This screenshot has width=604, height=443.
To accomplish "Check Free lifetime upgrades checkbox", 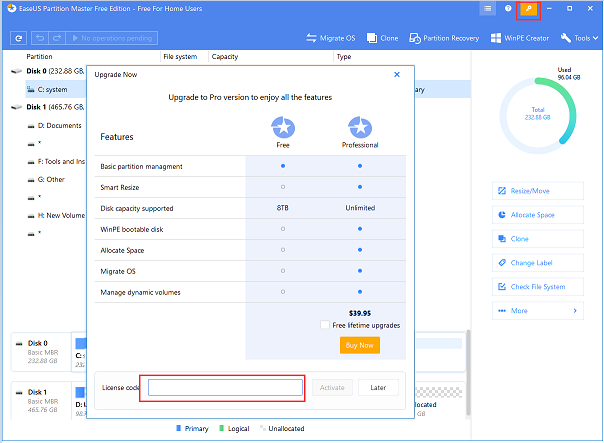I will 325,325.
